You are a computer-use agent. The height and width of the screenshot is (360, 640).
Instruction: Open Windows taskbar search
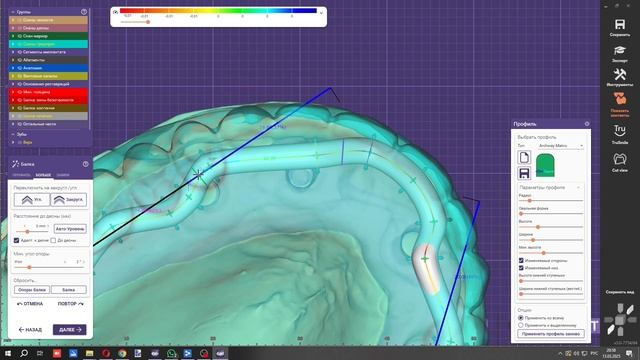click(24, 353)
